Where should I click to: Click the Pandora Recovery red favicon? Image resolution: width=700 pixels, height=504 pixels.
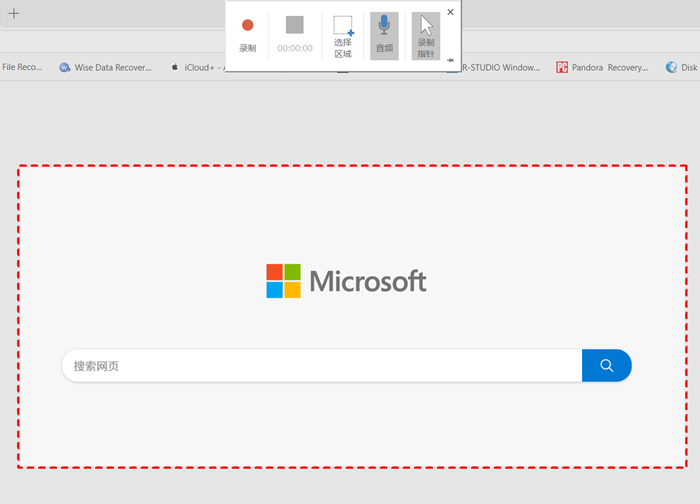(x=562, y=68)
